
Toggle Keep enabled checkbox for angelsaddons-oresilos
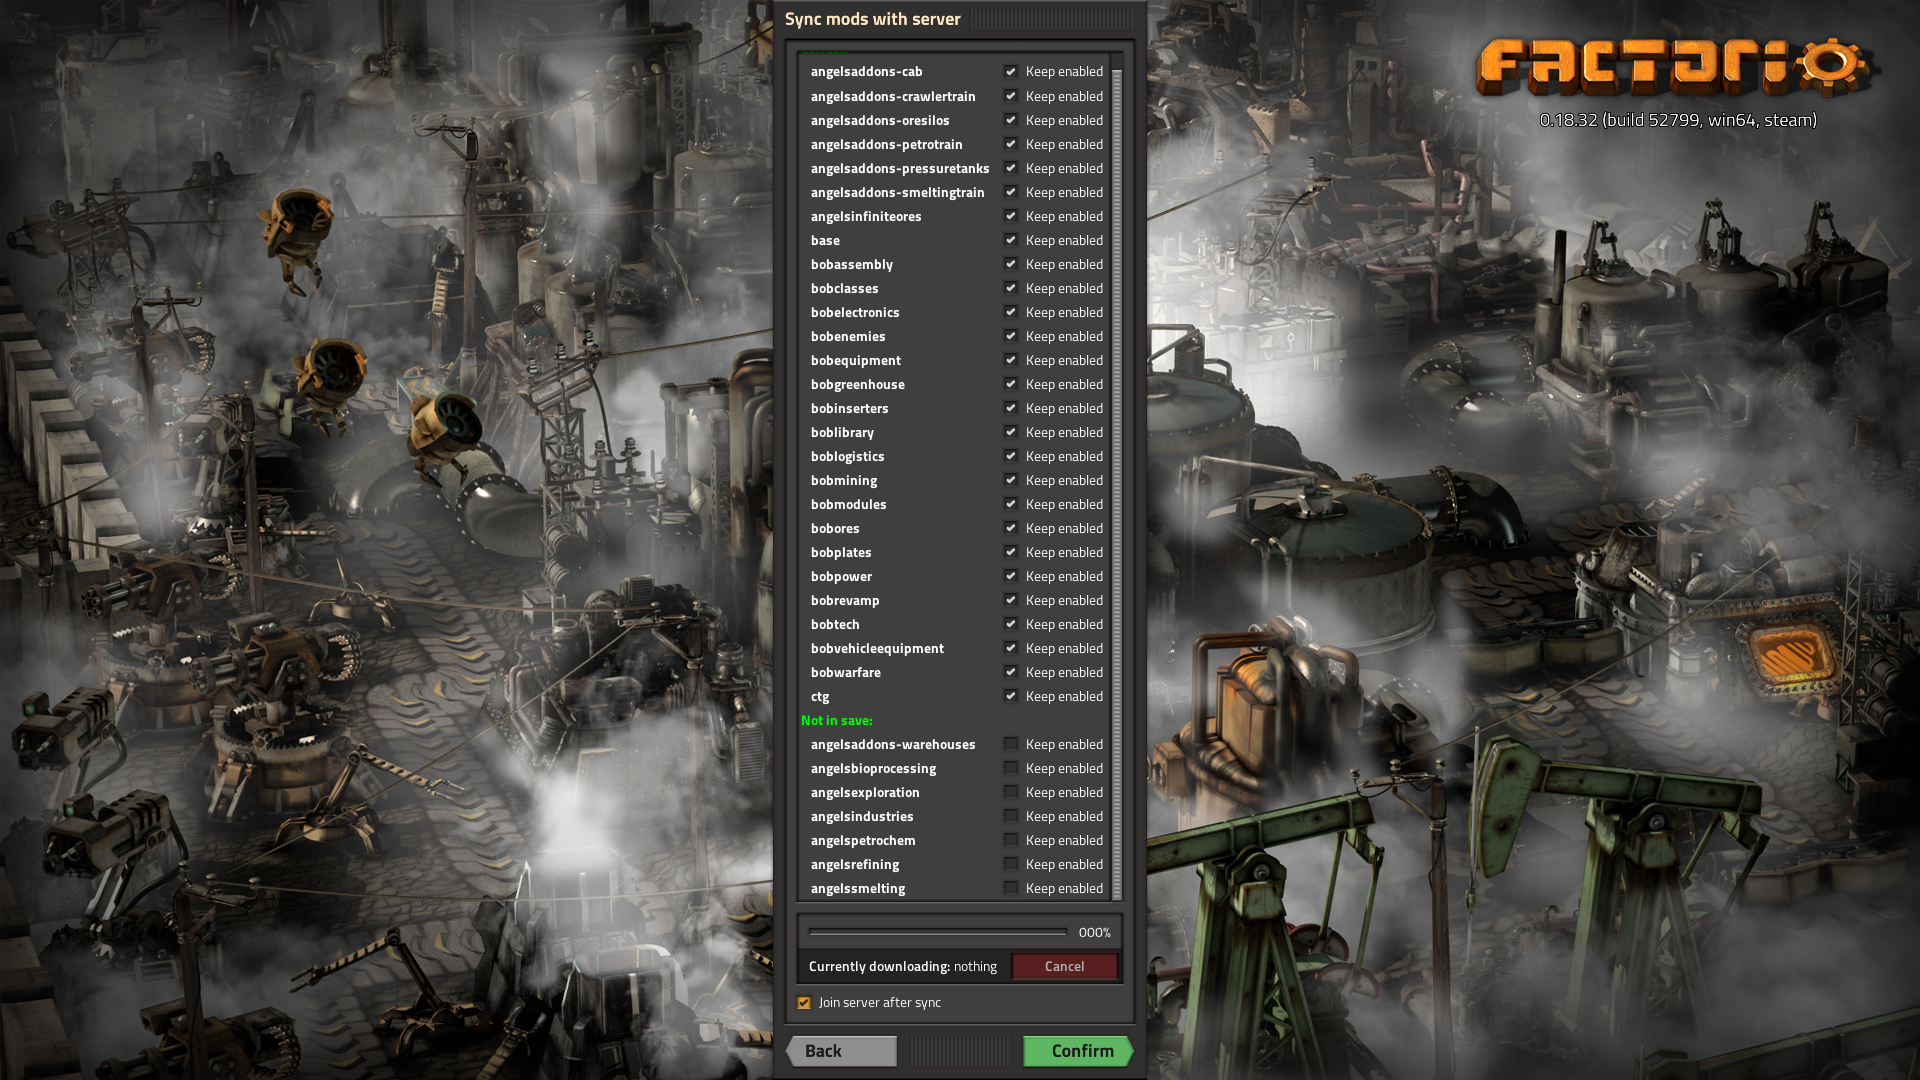click(1011, 120)
